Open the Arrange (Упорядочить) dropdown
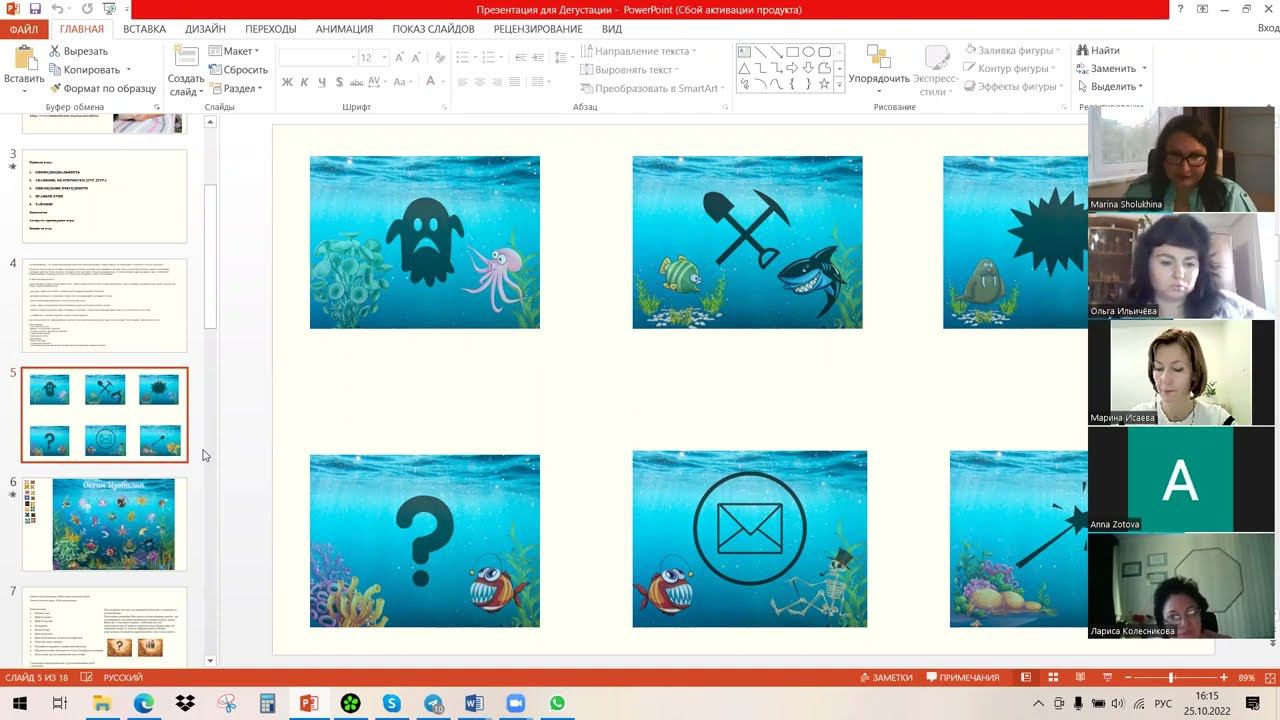The width and height of the screenshot is (1280, 720). pos(879,78)
